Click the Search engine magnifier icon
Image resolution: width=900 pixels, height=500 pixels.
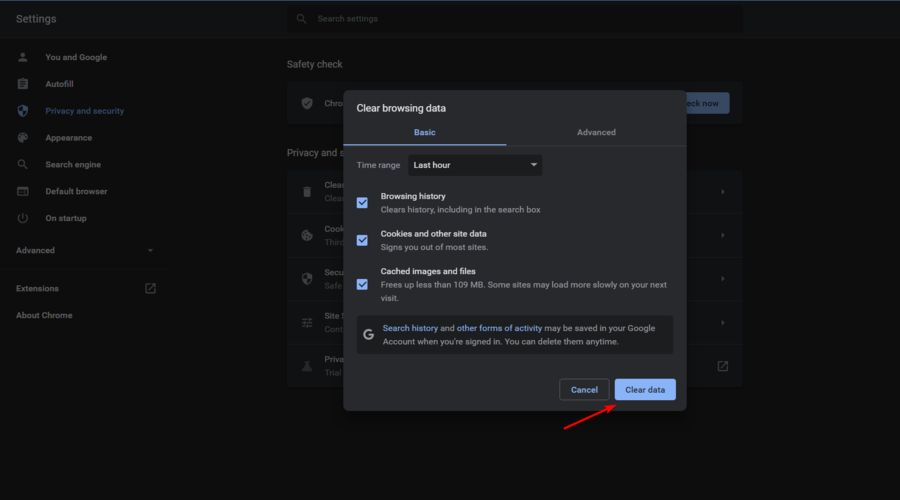coord(22,165)
